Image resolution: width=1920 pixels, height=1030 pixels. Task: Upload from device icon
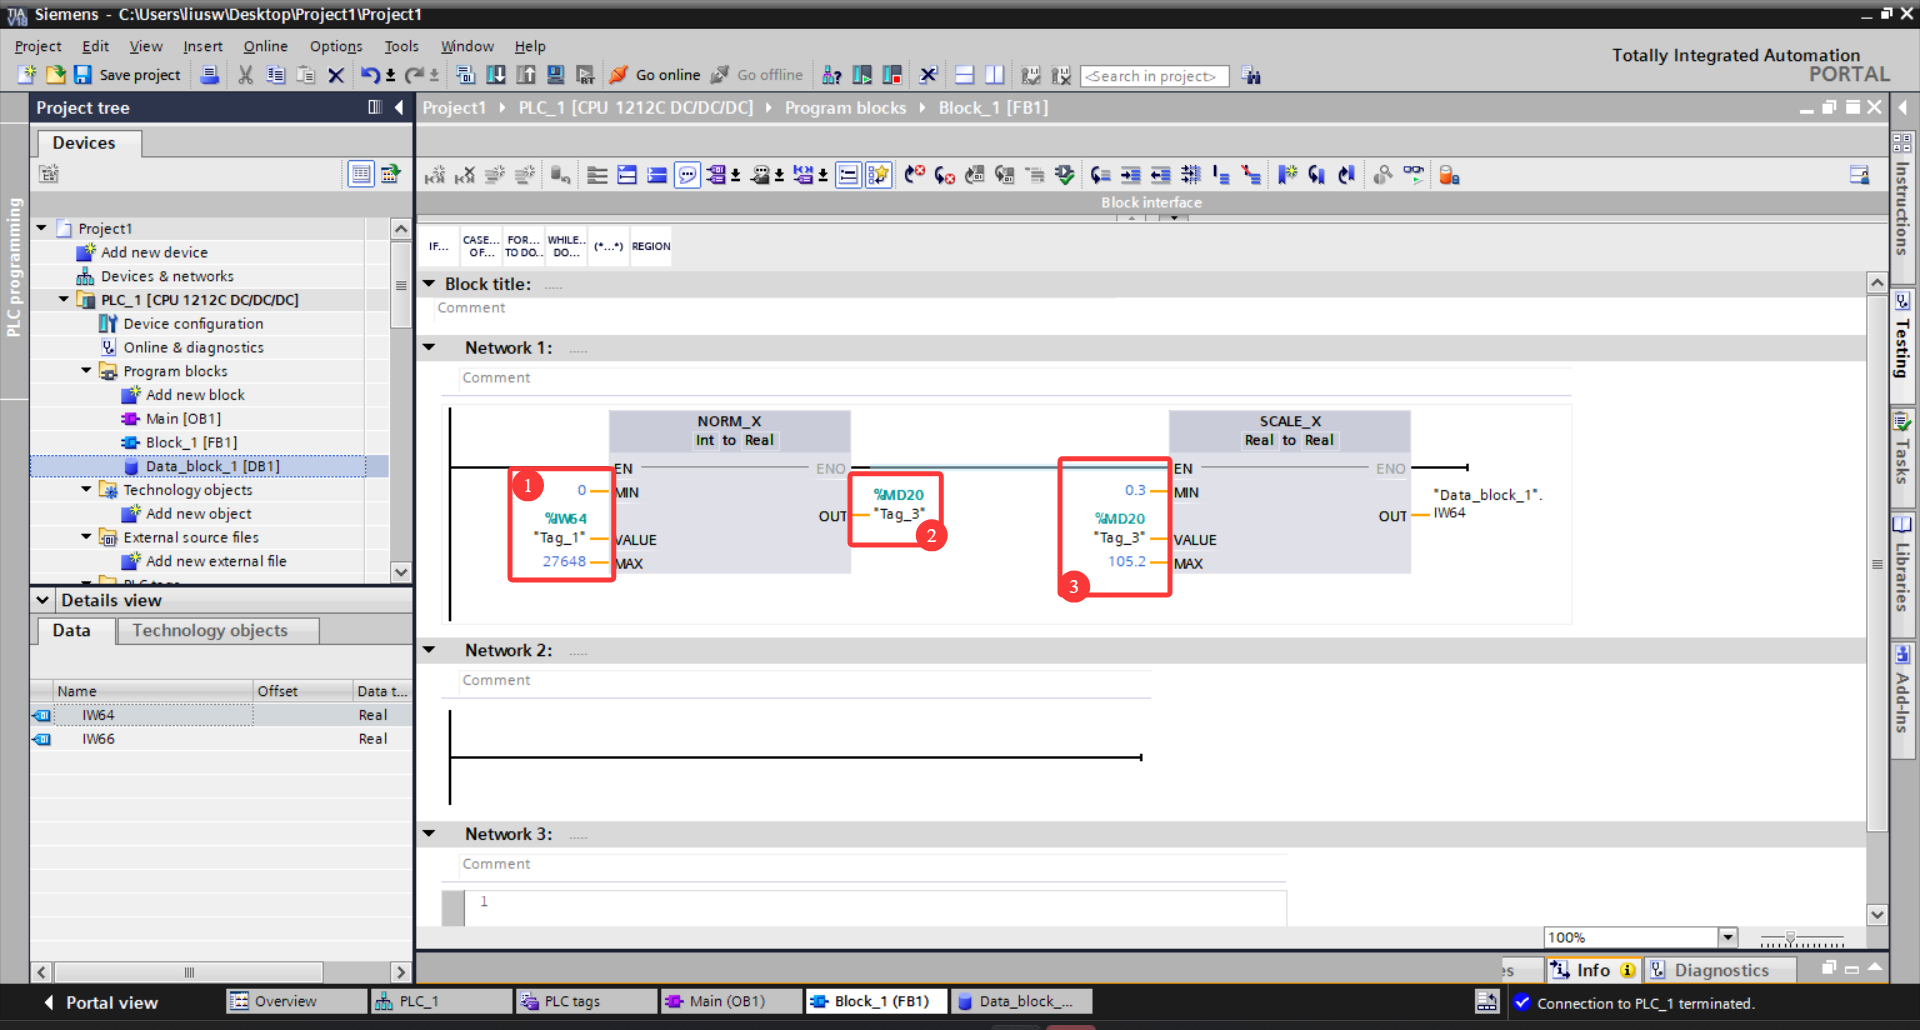pyautogui.click(x=526, y=75)
